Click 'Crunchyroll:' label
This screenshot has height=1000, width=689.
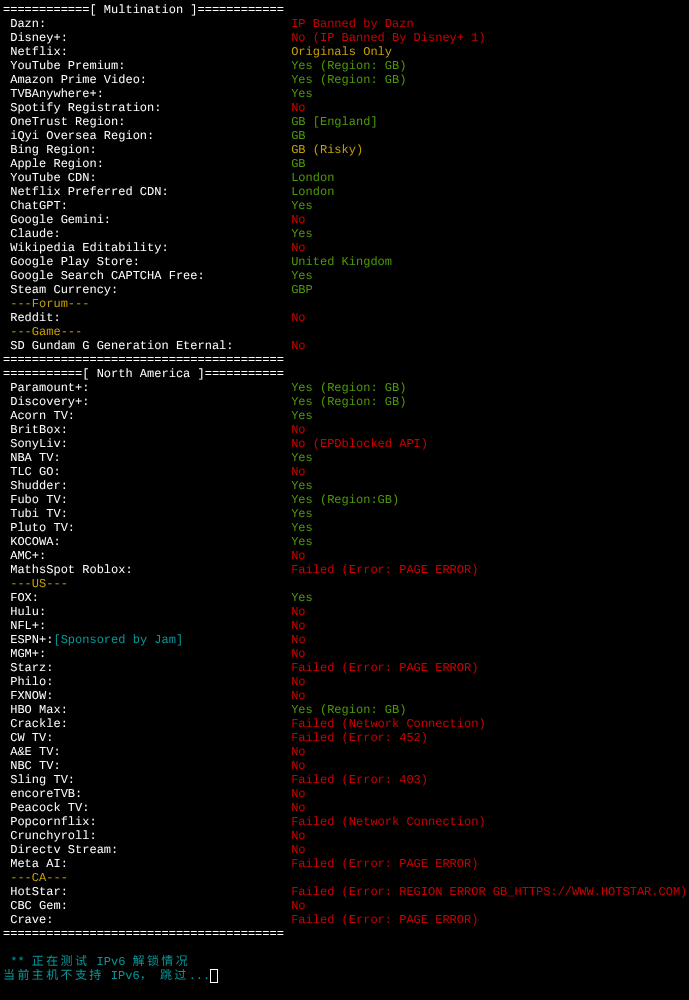click(53, 837)
